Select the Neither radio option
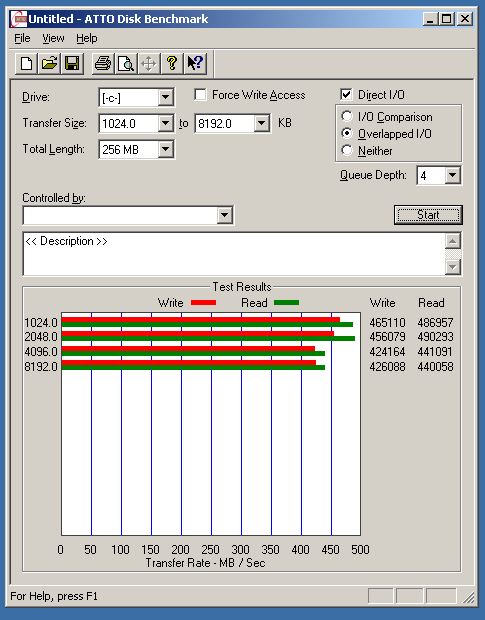485x620 pixels. pos(347,150)
